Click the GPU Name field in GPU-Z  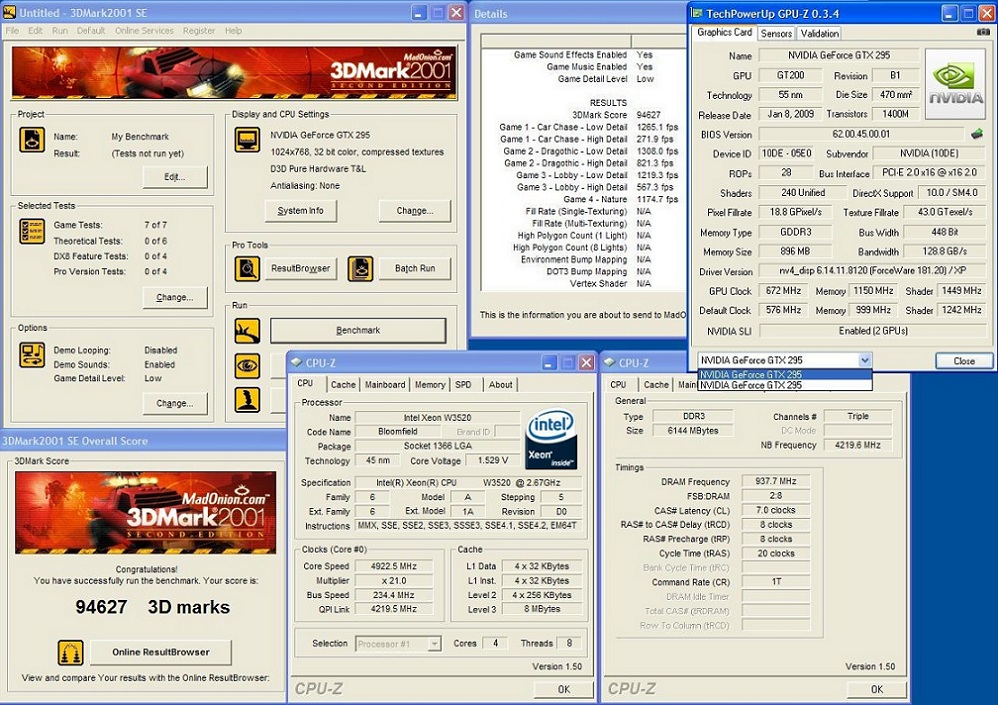click(839, 55)
